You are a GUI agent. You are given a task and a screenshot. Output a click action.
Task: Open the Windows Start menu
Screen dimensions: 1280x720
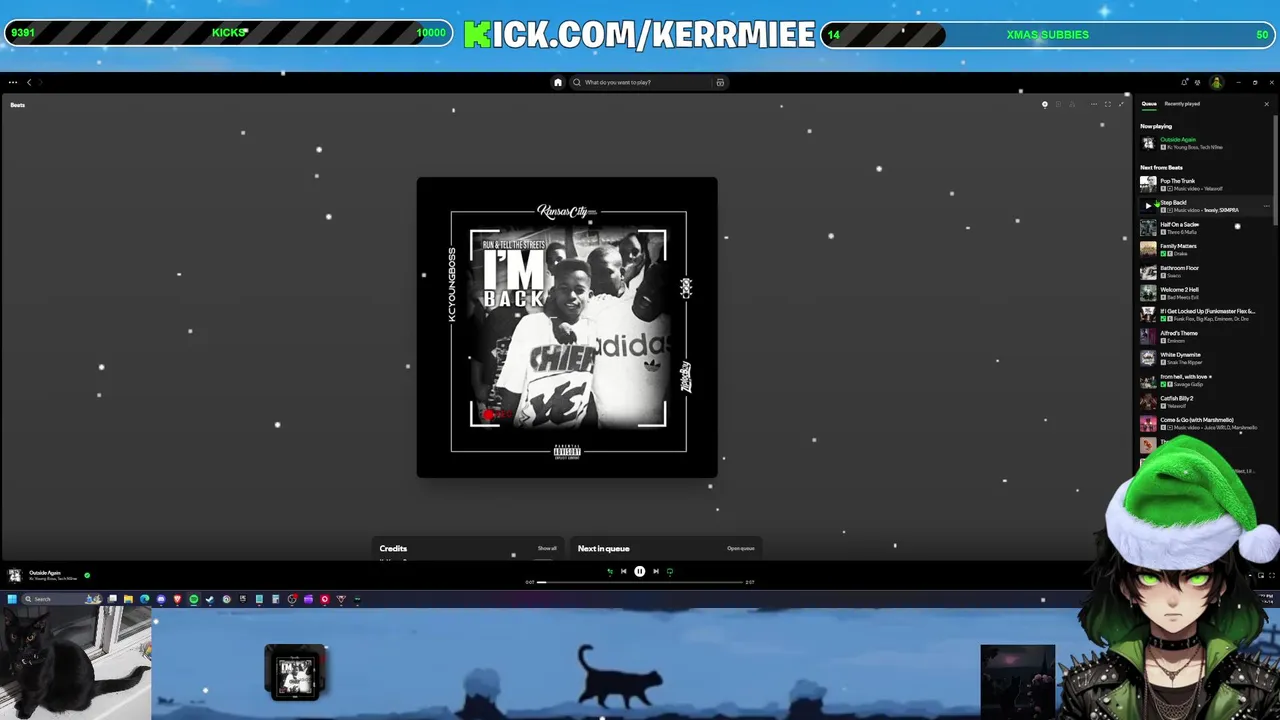[12, 599]
